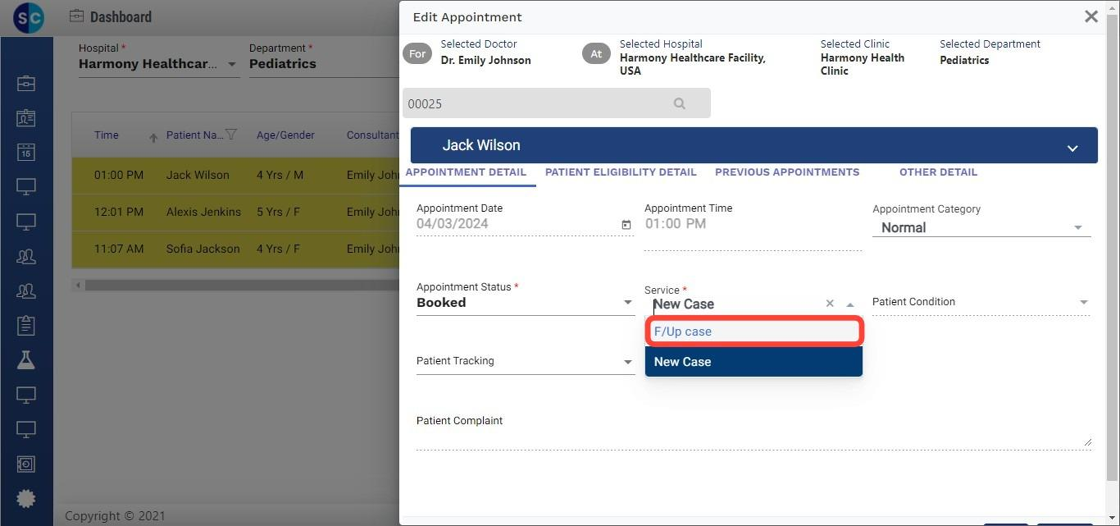Select 'New Case' option in Service list
This screenshot has width=1120, height=526.
[754, 362]
